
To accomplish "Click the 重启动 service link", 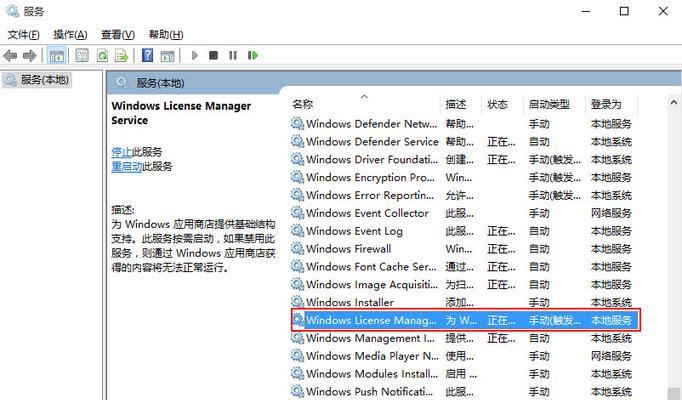I will [127, 166].
